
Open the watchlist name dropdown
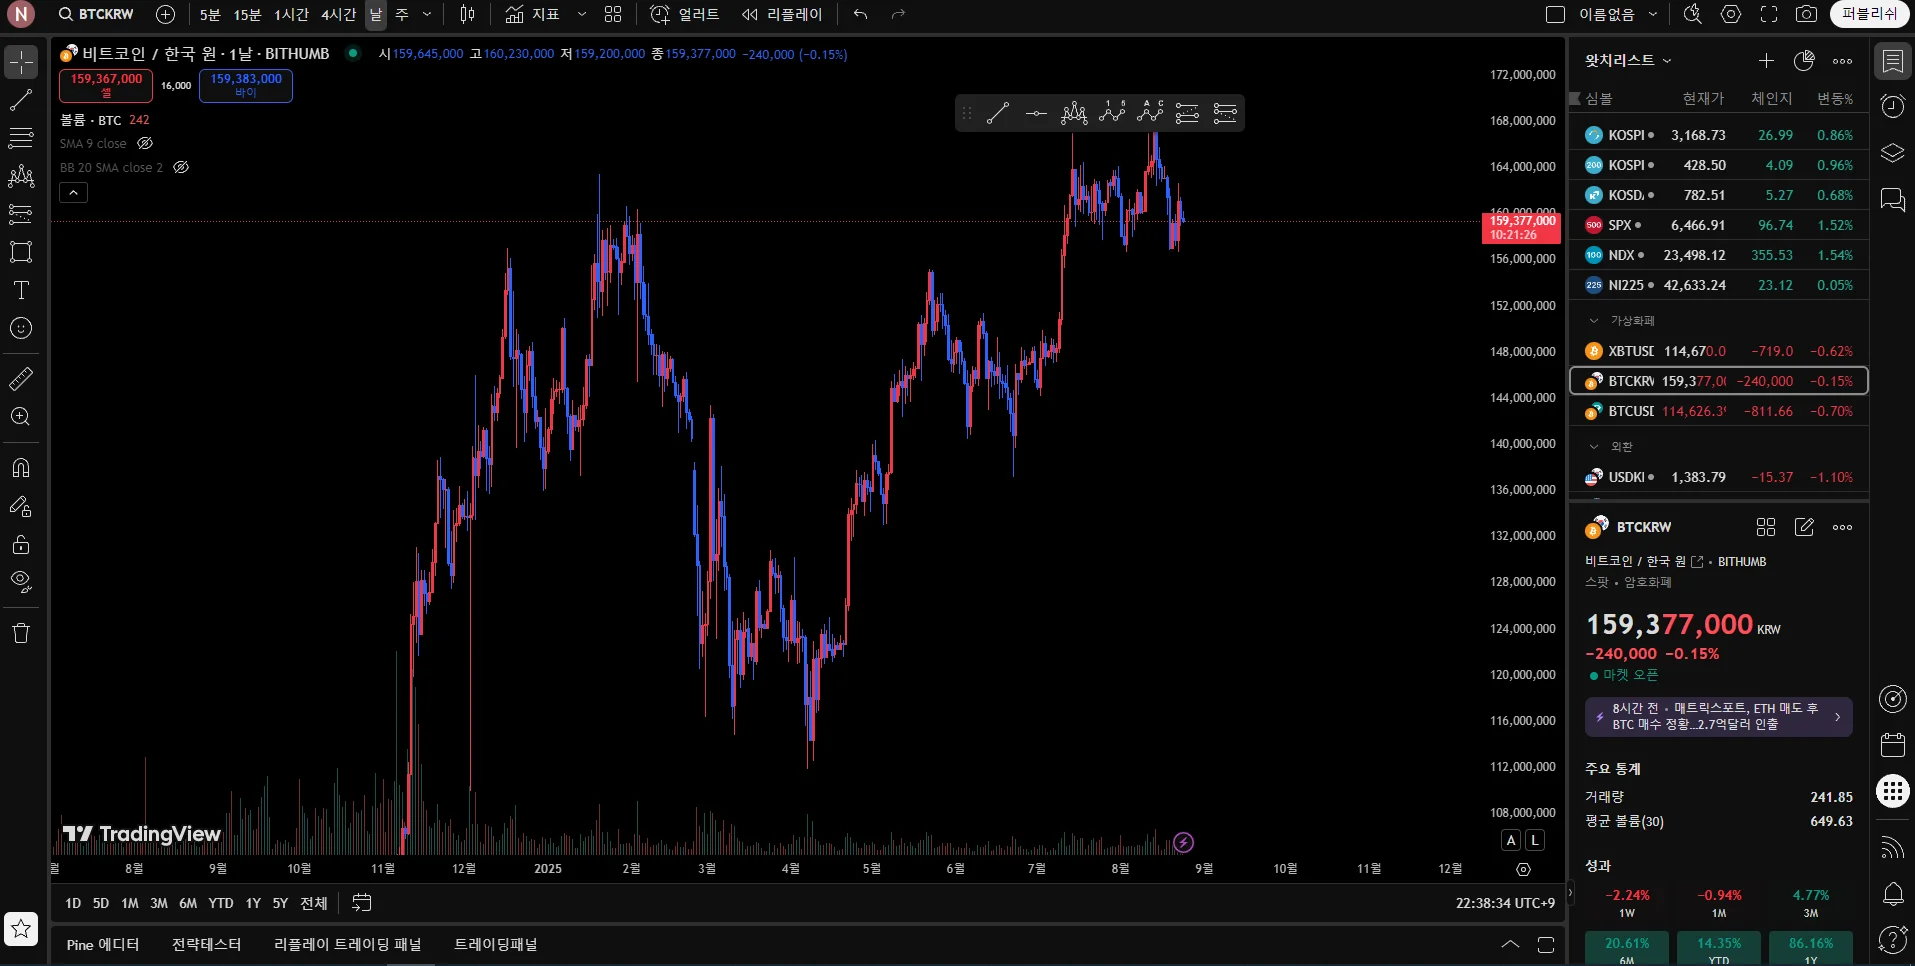1628,60
